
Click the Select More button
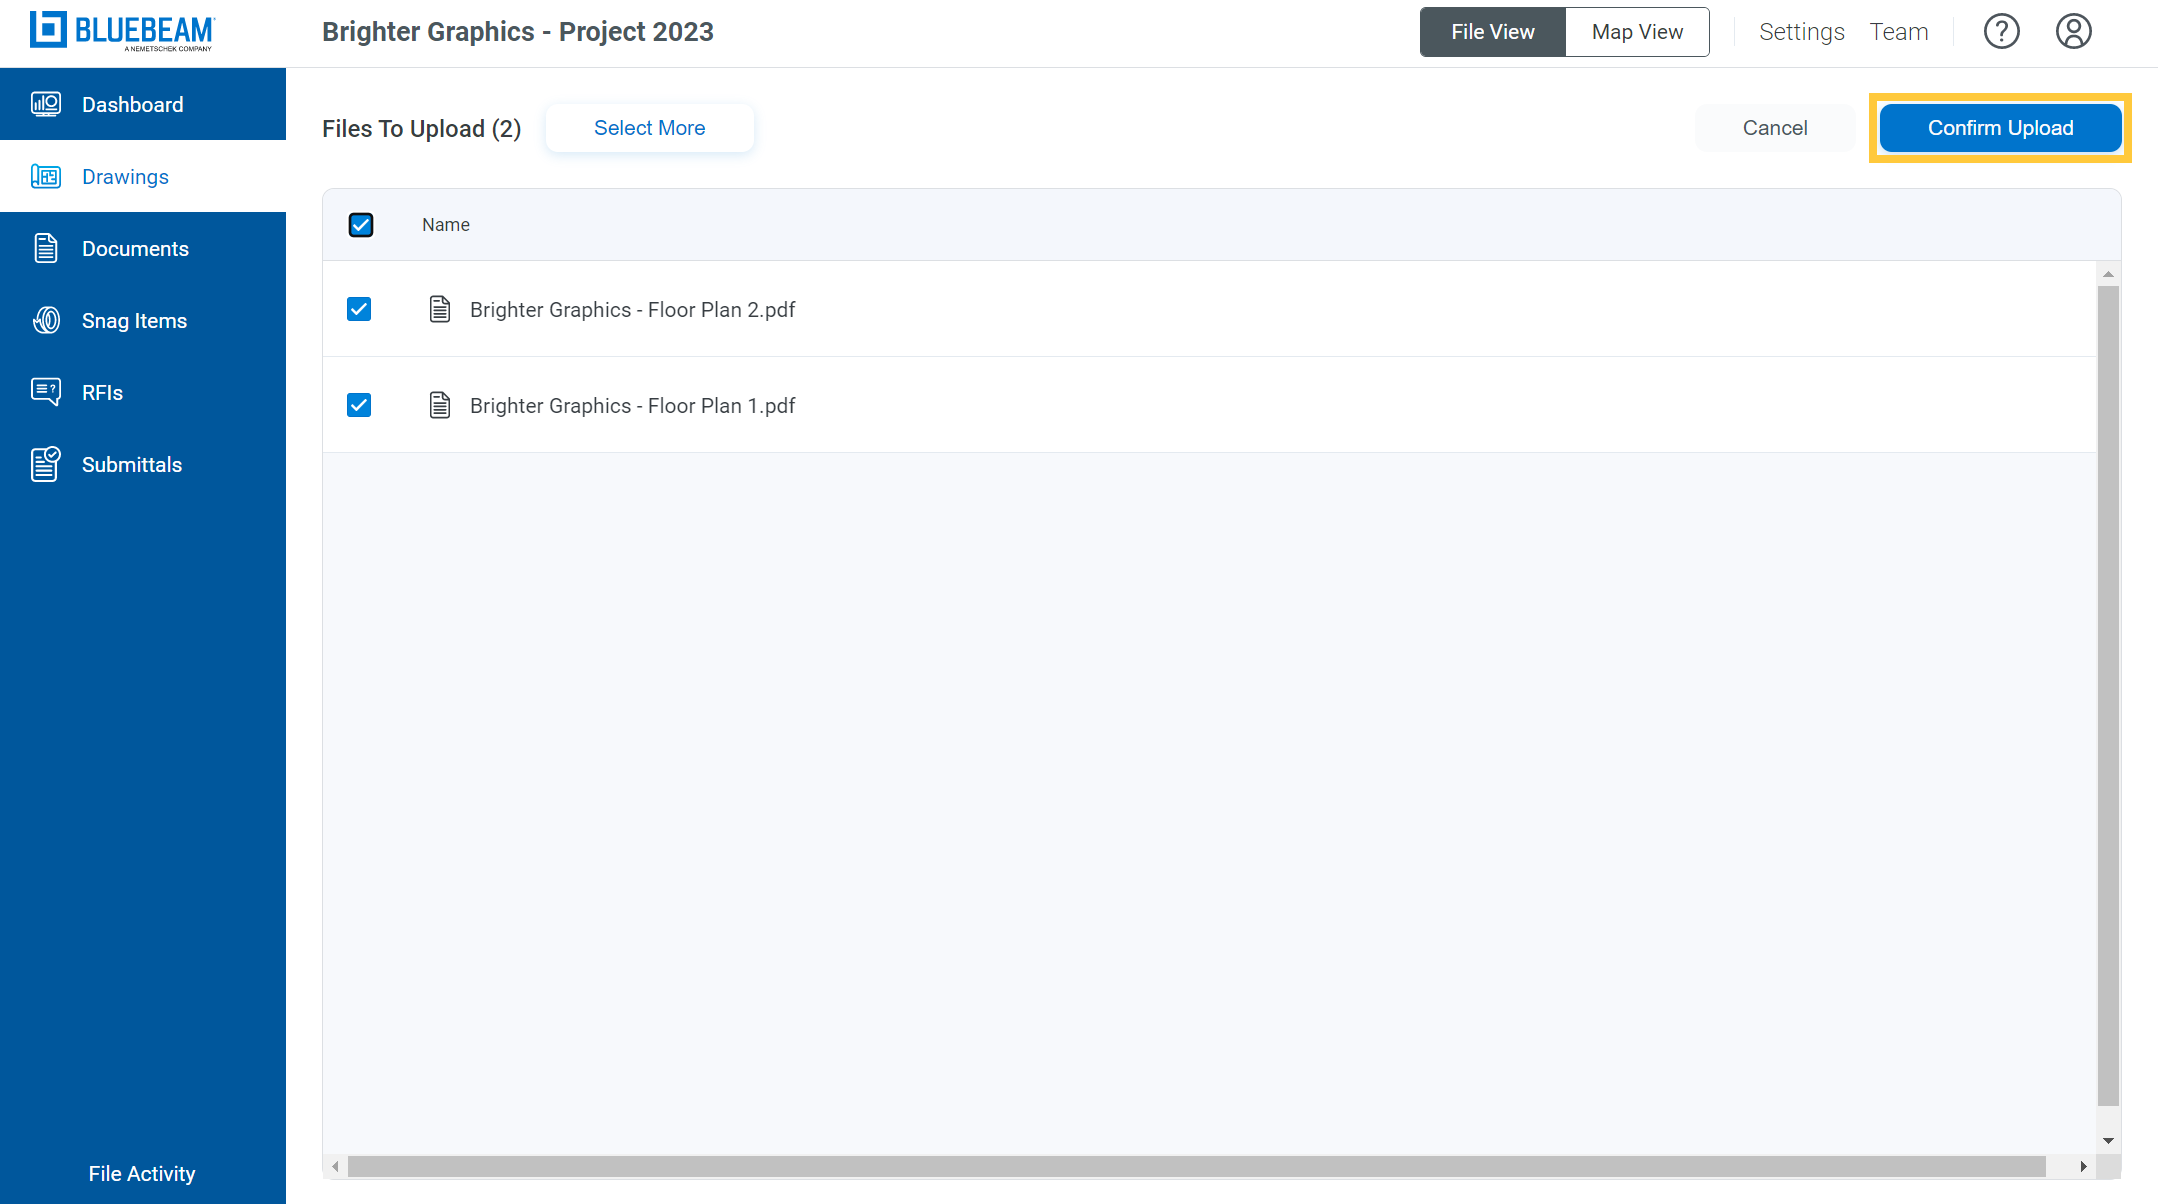coord(650,128)
